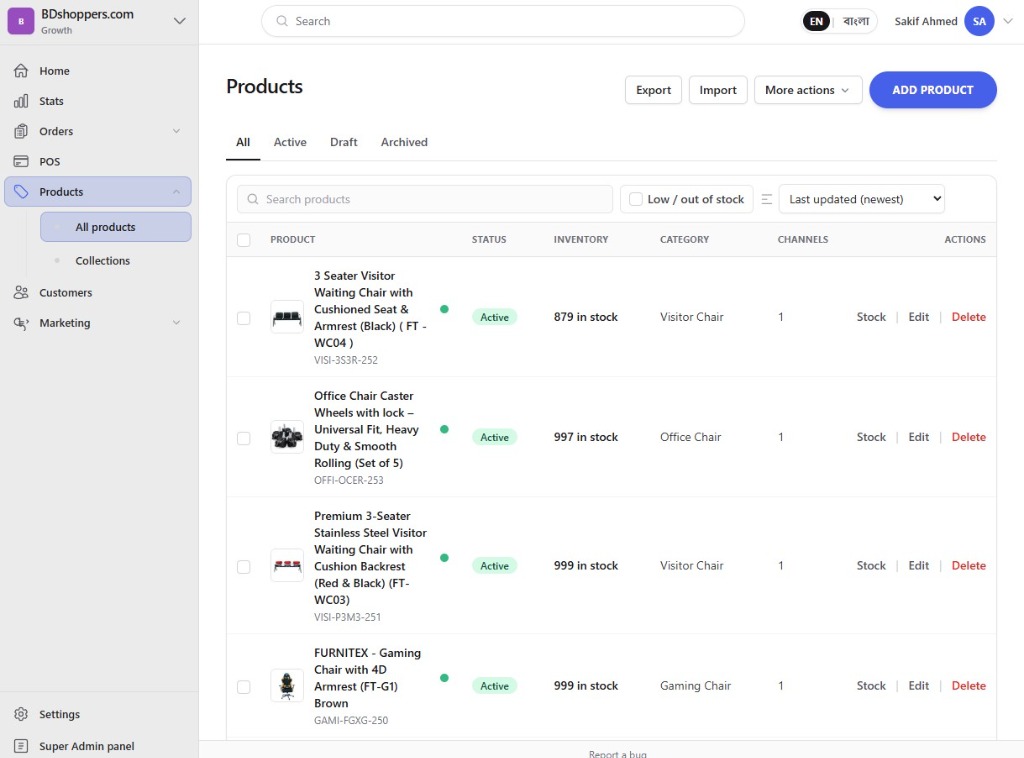Viewport: 1024px width, 758px height.
Task: Open the Office Chair Caster Wheels thumbnail
Action: (x=287, y=437)
